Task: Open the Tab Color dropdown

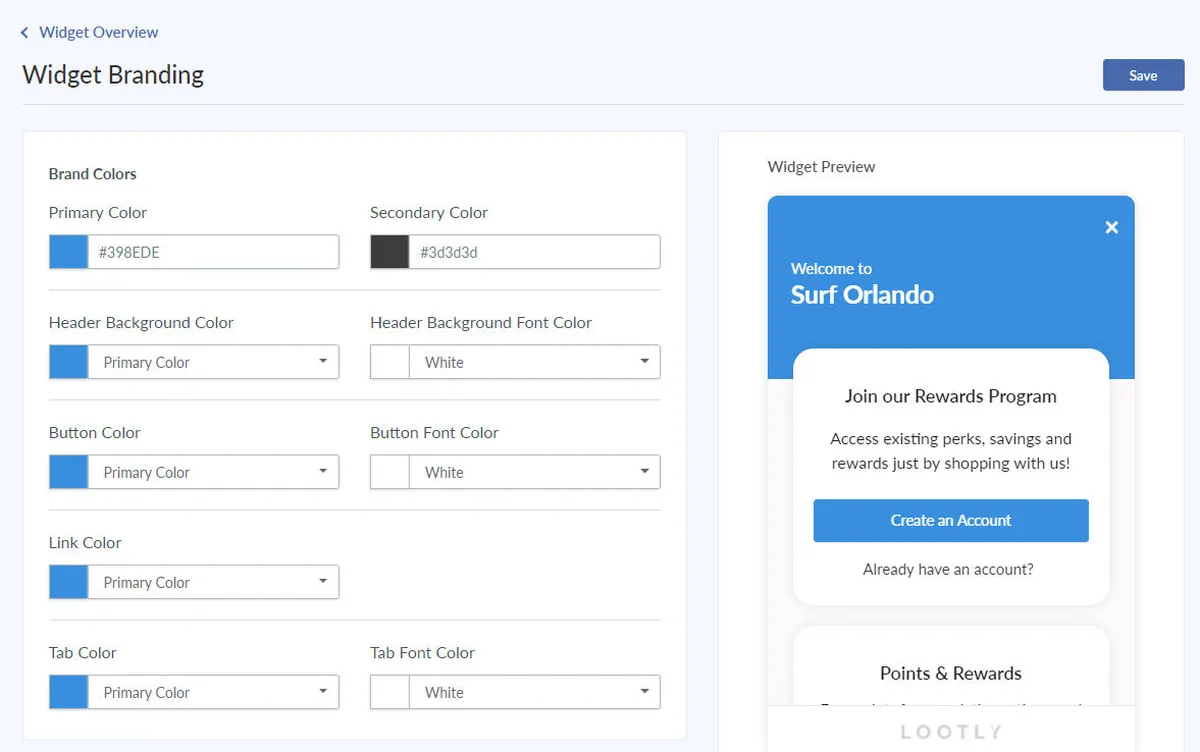Action: click(213, 692)
